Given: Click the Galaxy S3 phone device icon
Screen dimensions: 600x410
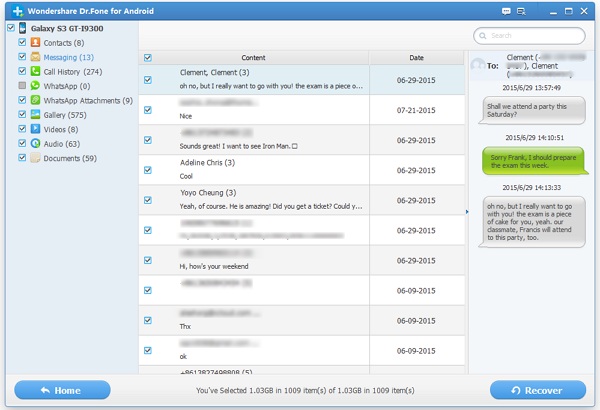Looking at the screenshot, I should point(23,28).
